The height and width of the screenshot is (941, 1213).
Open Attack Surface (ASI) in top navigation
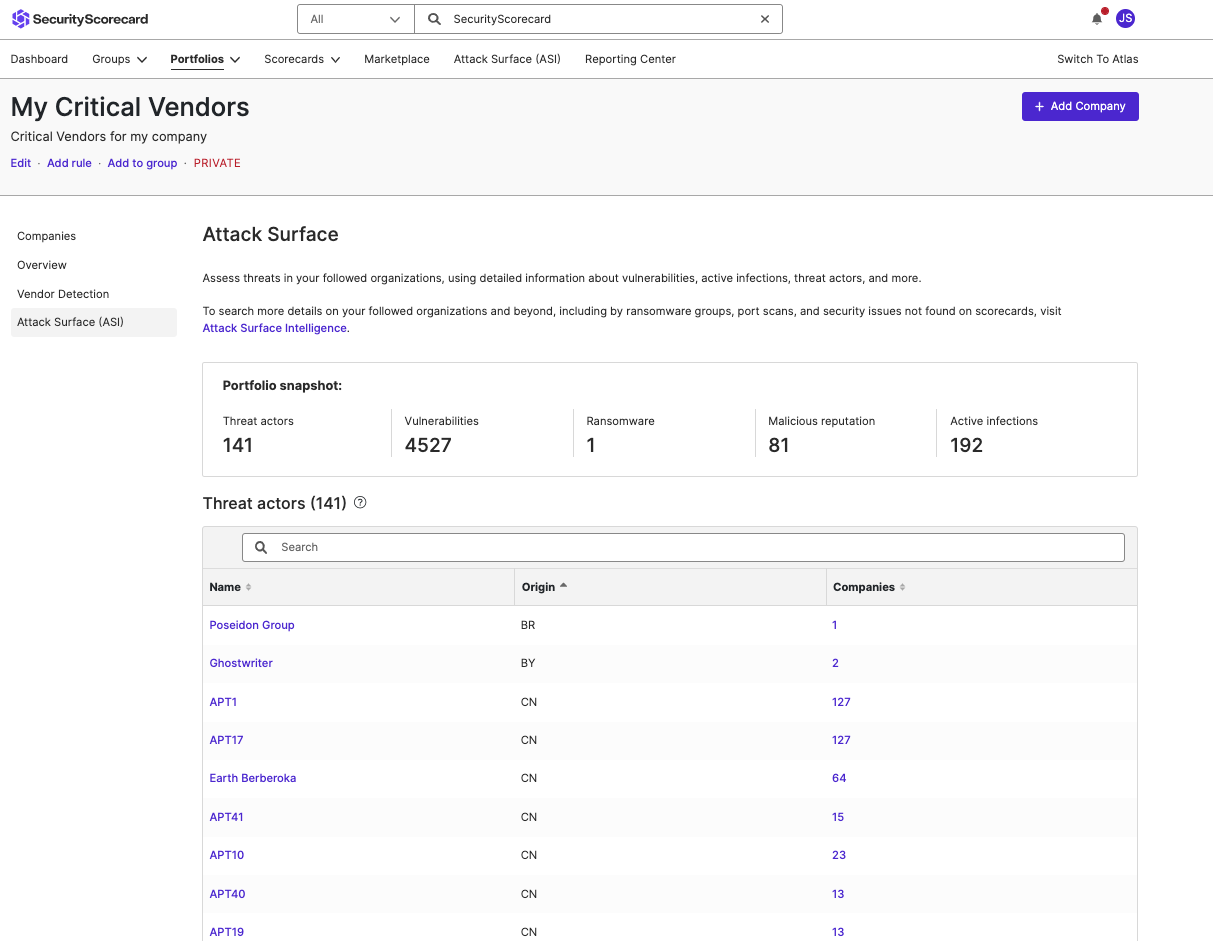[x=507, y=59]
